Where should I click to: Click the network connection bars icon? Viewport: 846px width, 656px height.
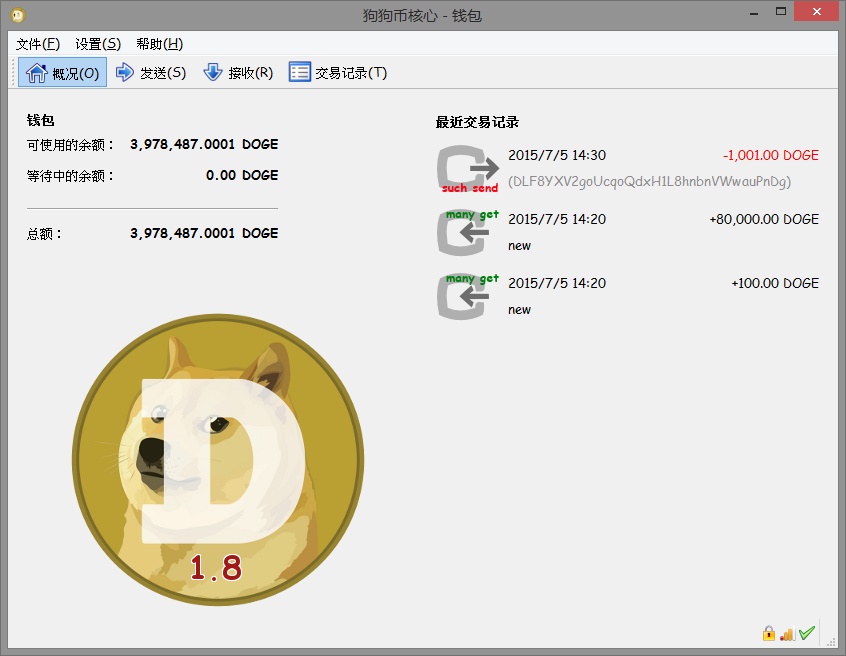pyautogui.click(x=787, y=634)
